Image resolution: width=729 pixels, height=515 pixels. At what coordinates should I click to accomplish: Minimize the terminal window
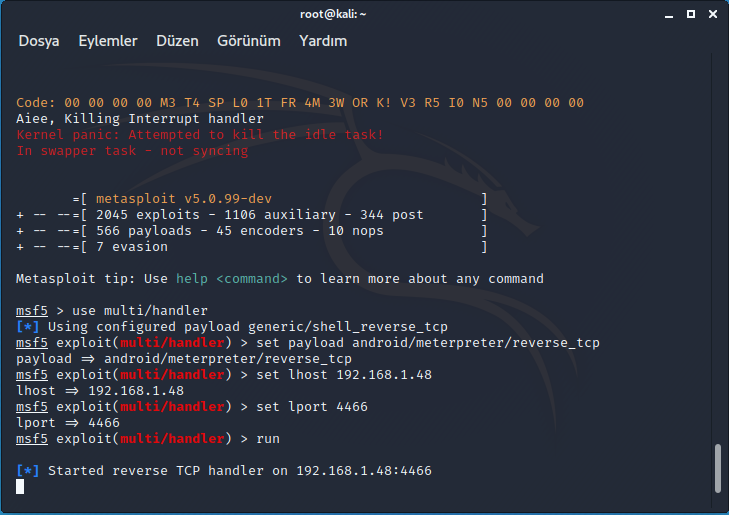(x=669, y=15)
